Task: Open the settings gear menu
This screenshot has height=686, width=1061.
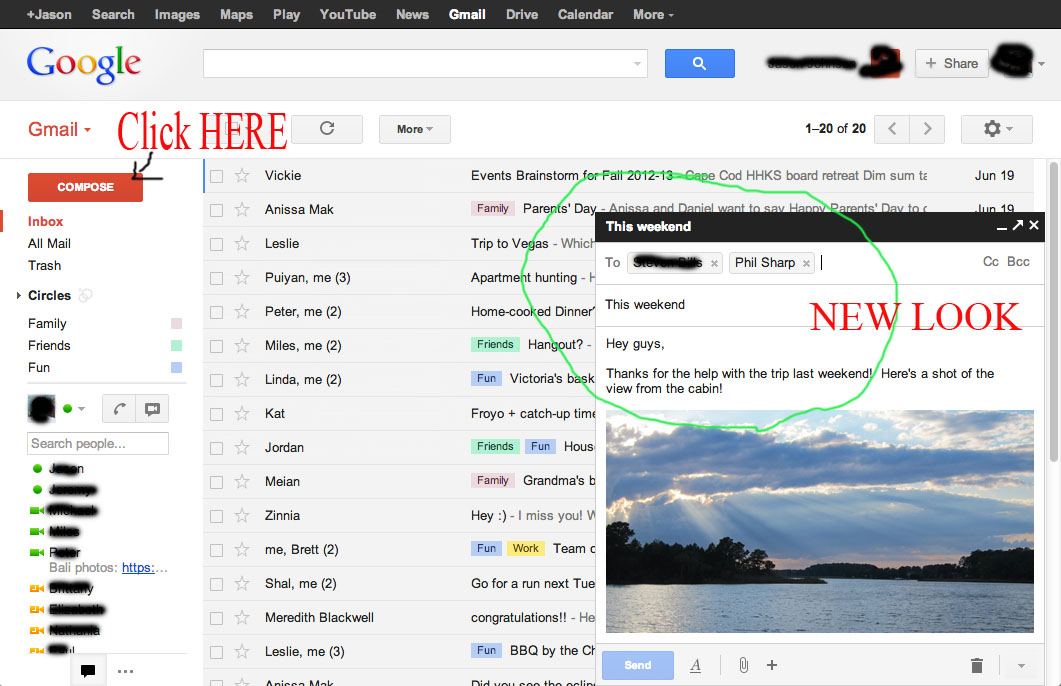Action: [x=996, y=129]
